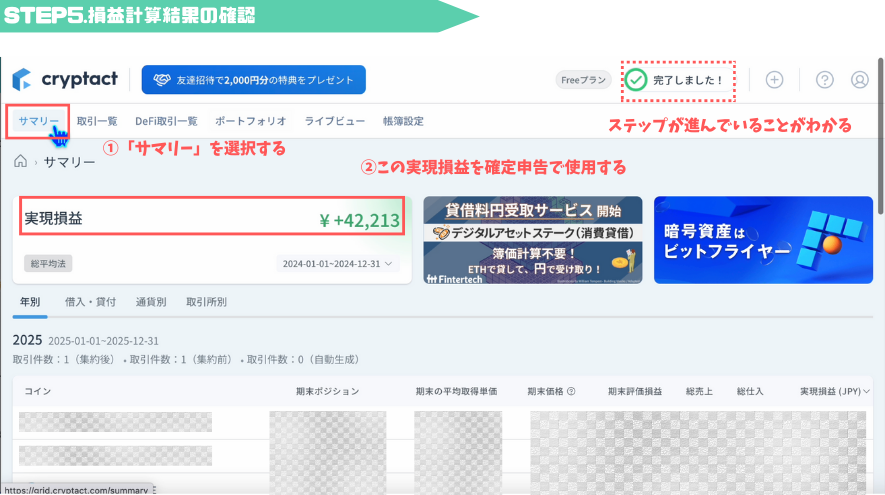Screen dimensions: 885x495
Task: Open the サマリー tab
Action: [39, 121]
